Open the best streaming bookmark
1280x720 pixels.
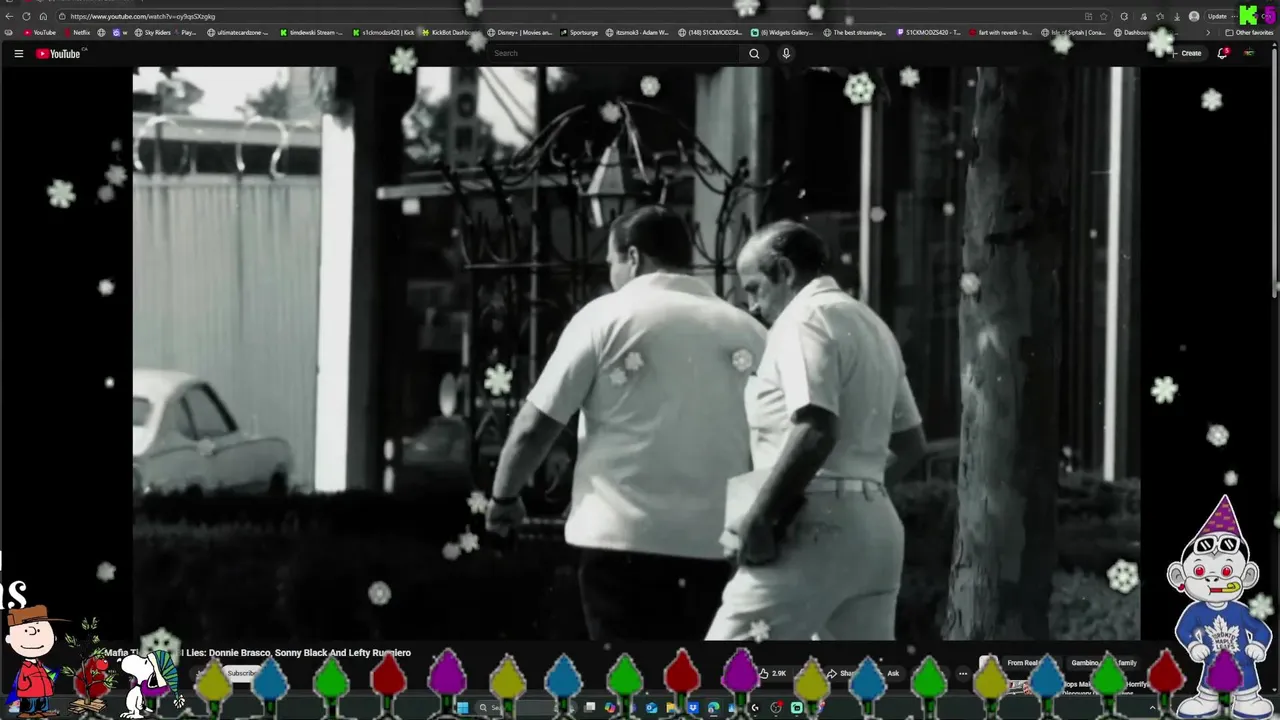(855, 32)
